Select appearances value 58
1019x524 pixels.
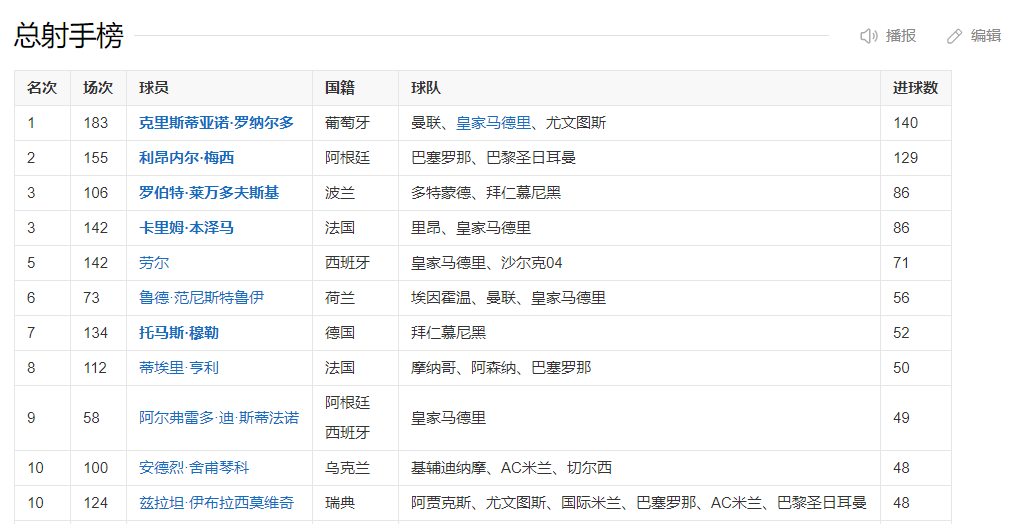pos(92,418)
